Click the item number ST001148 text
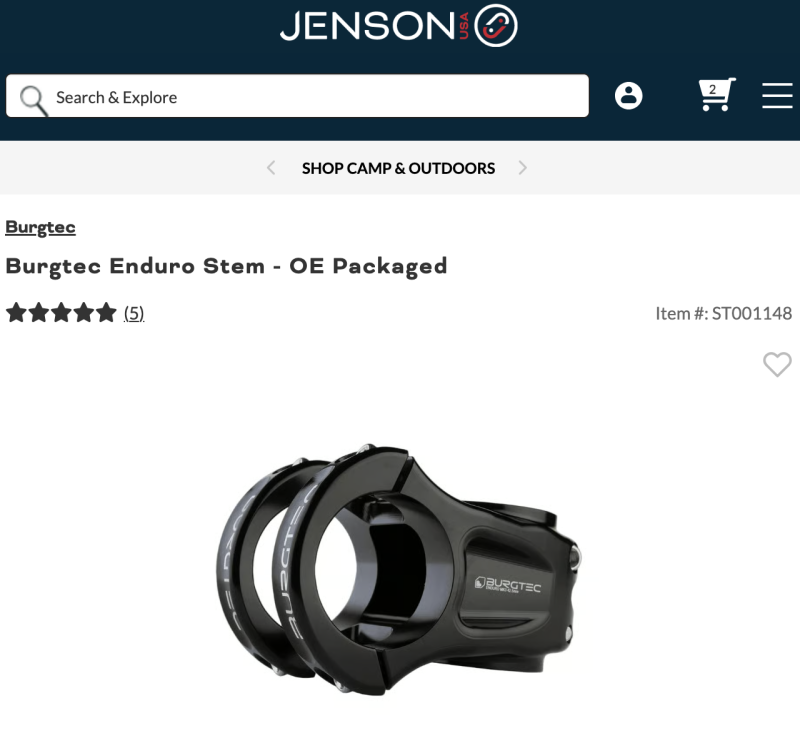Image resolution: width=800 pixels, height=743 pixels. pos(723,313)
